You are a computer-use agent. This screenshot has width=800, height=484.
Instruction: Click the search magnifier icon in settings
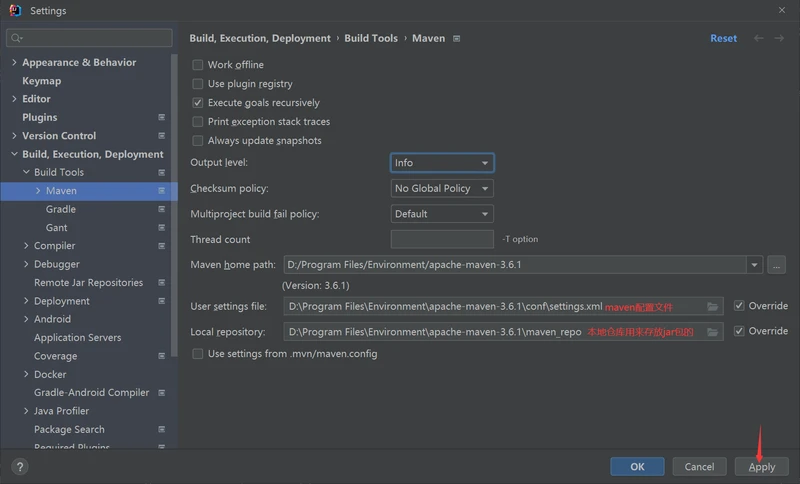[x=16, y=38]
